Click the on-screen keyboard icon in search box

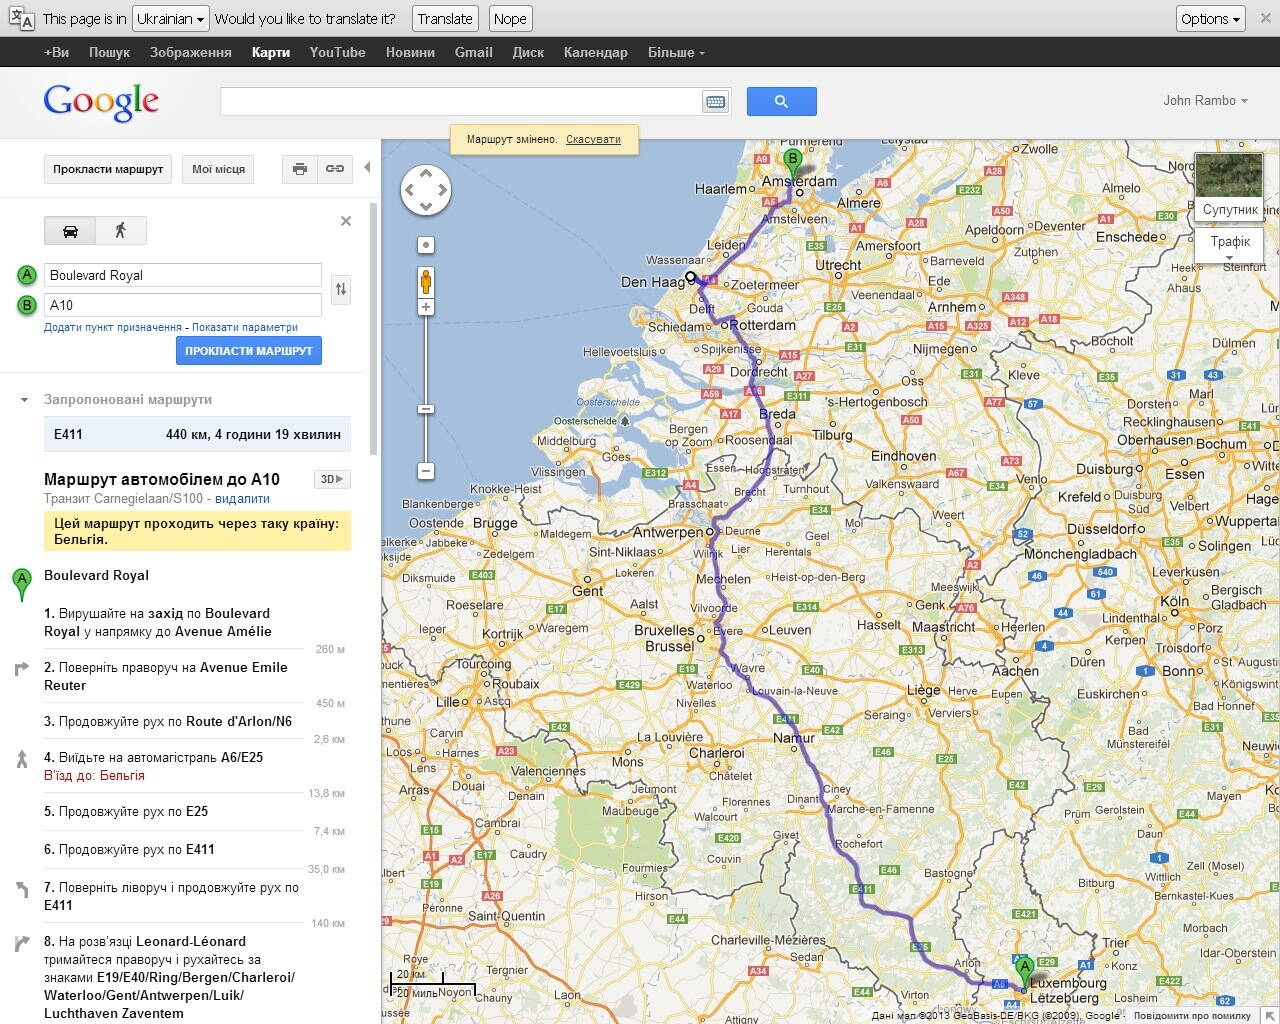click(x=715, y=101)
